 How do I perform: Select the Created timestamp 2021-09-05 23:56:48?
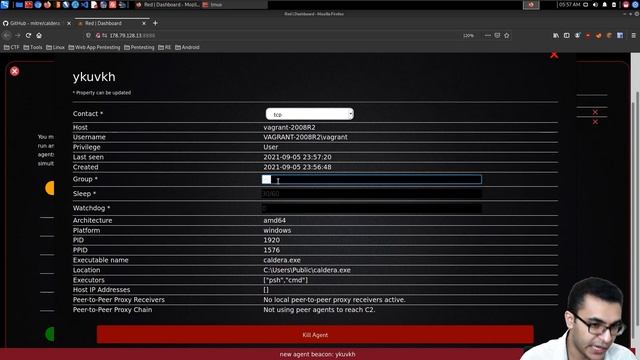pyautogui.click(x=297, y=167)
